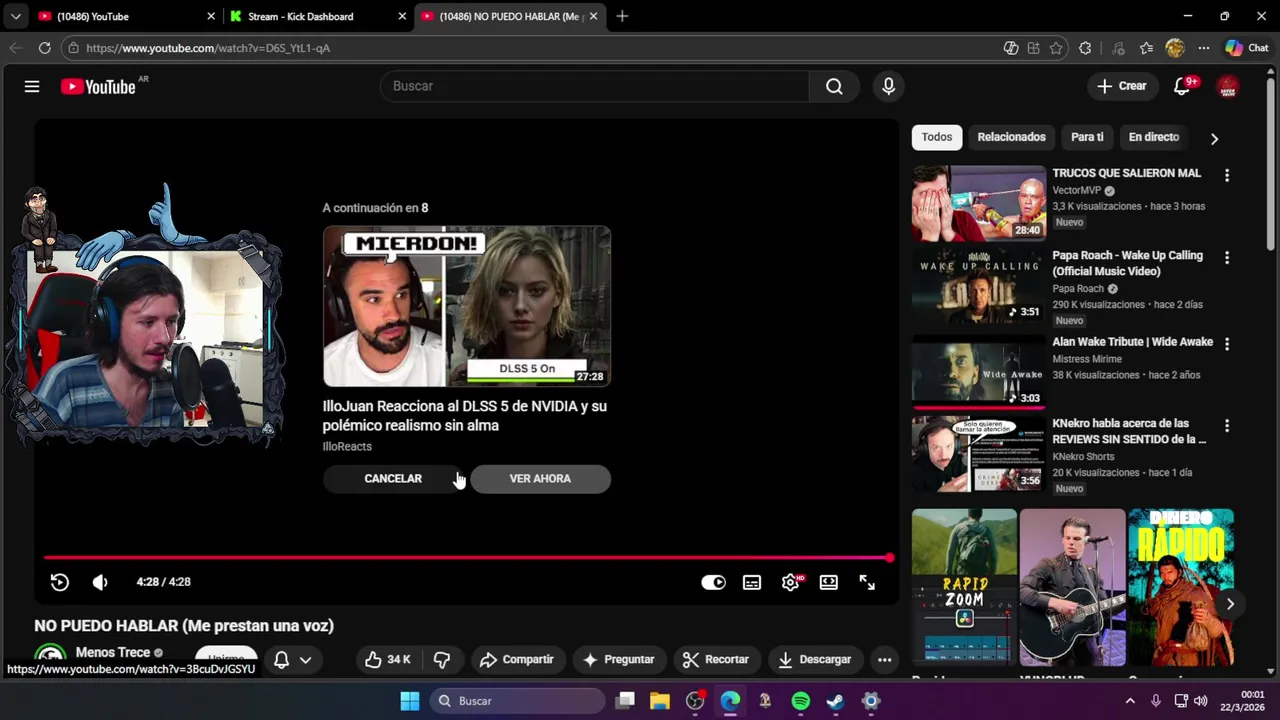Advance the shorts carousel with arrow
The image size is (1280, 720).
pos(1230,604)
